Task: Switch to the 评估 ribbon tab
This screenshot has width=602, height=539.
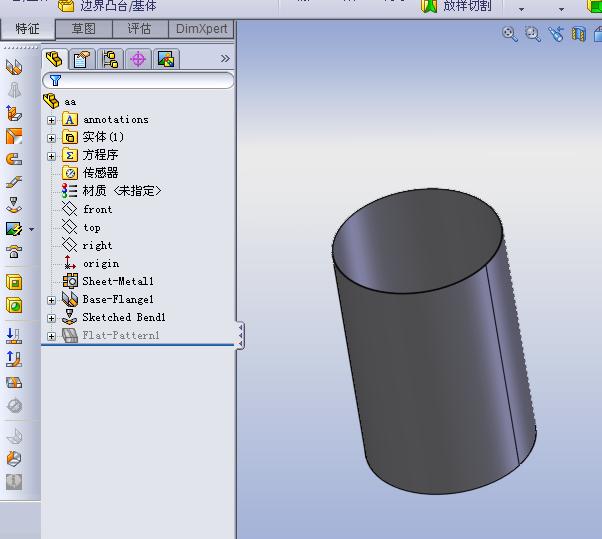Action: 140,29
